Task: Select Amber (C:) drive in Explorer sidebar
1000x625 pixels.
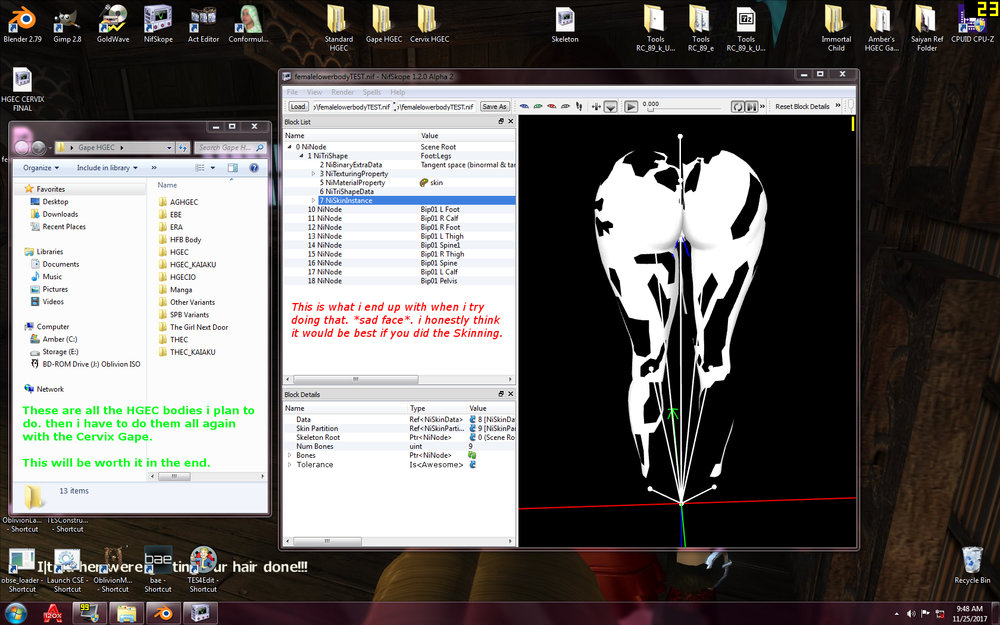Action: [x=54, y=339]
